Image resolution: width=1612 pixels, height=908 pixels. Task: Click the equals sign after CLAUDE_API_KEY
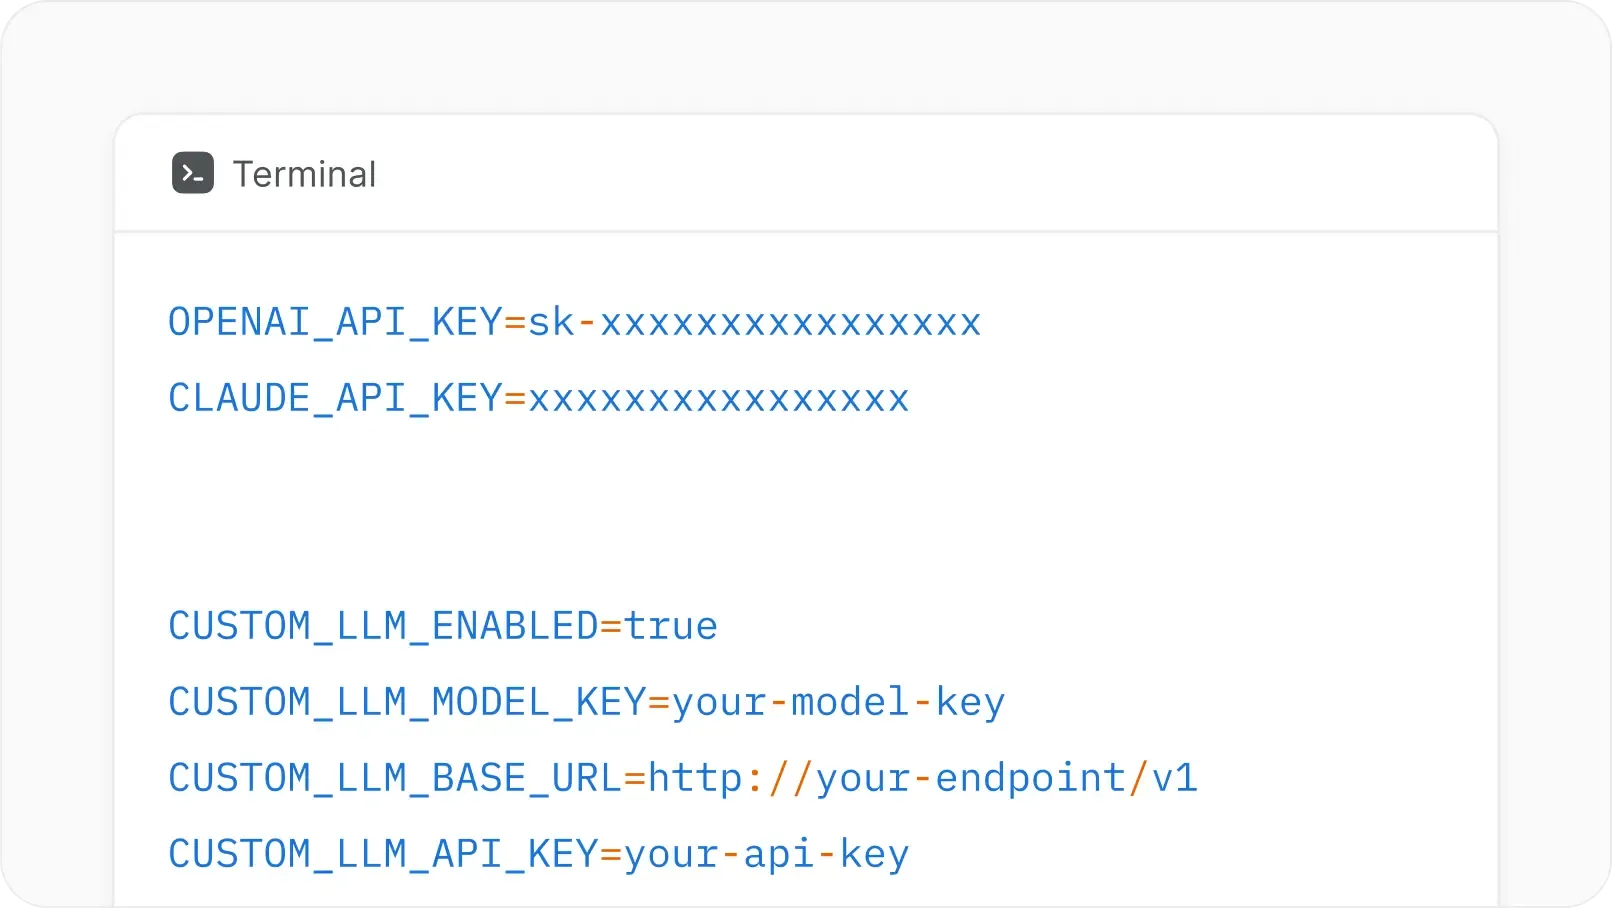515,399
